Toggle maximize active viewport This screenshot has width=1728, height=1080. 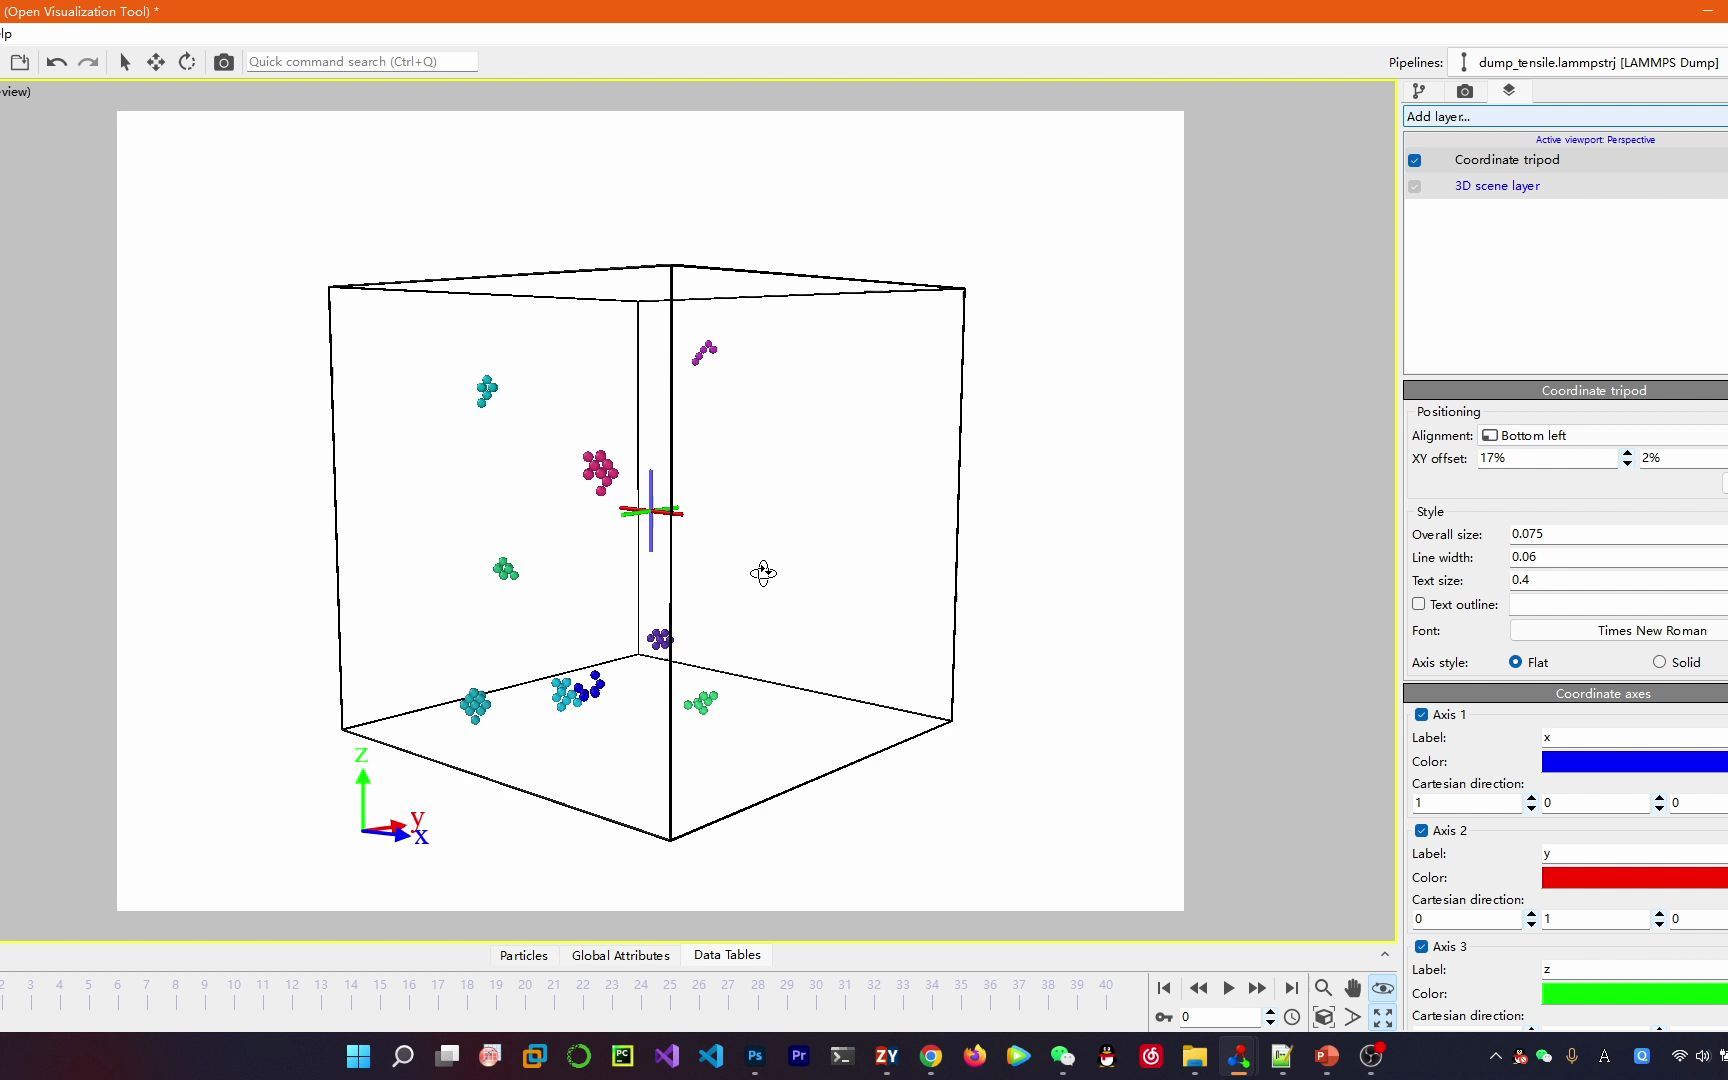[1383, 1018]
